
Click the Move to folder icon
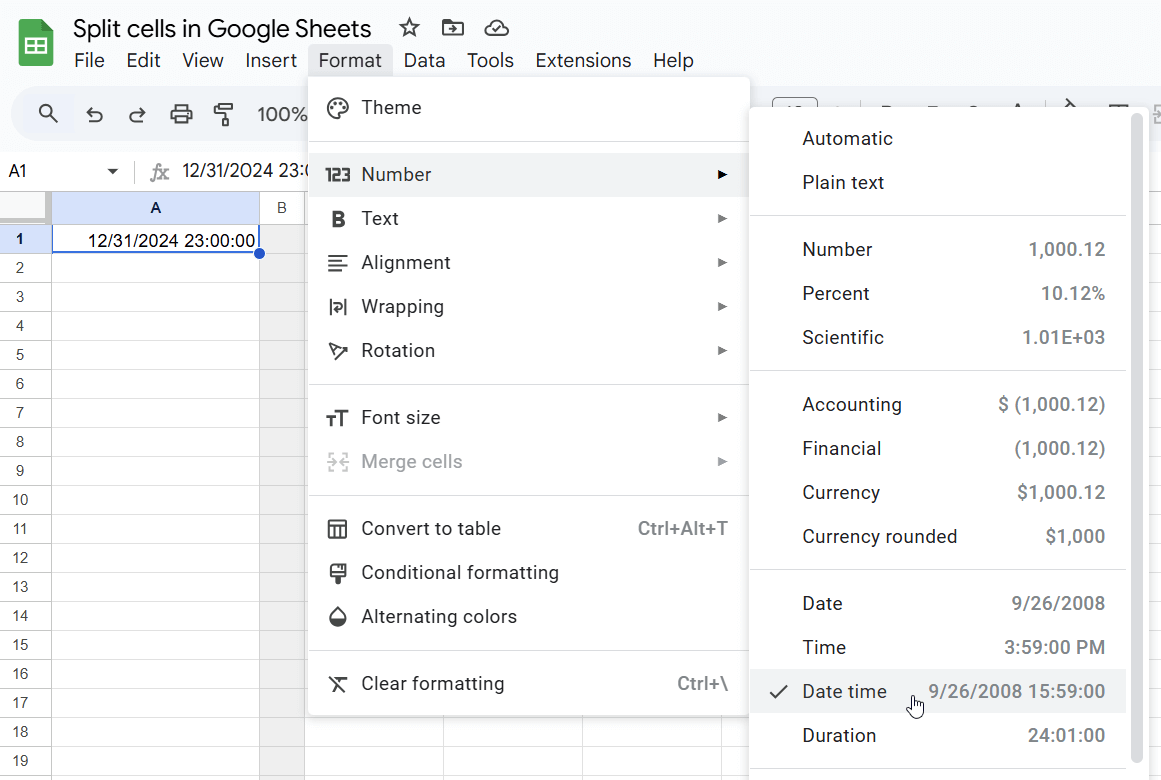pyautogui.click(x=452, y=28)
